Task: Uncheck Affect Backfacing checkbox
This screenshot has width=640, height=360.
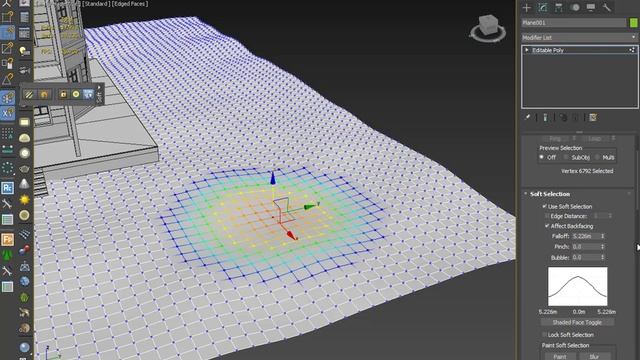Action: [x=547, y=226]
